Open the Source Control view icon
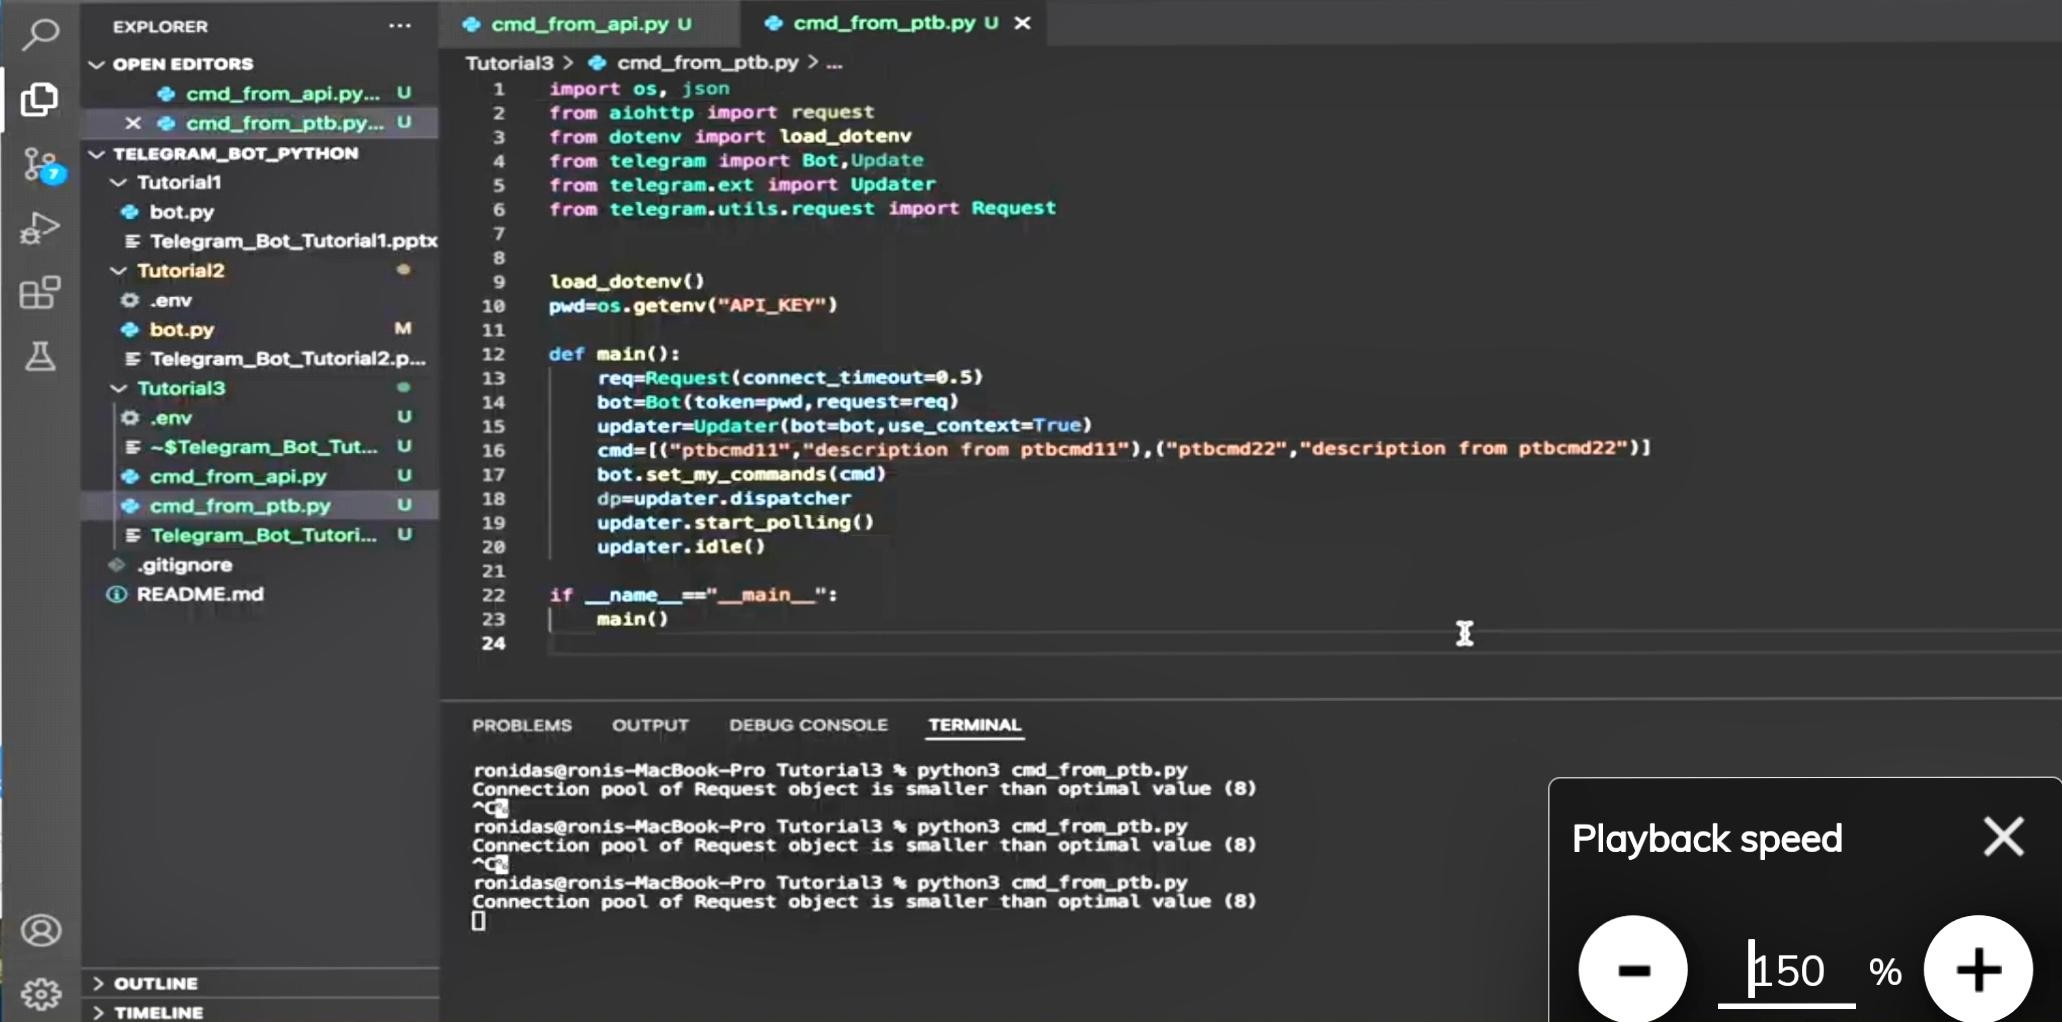Screen dimensions: 2062x1022 [40, 164]
